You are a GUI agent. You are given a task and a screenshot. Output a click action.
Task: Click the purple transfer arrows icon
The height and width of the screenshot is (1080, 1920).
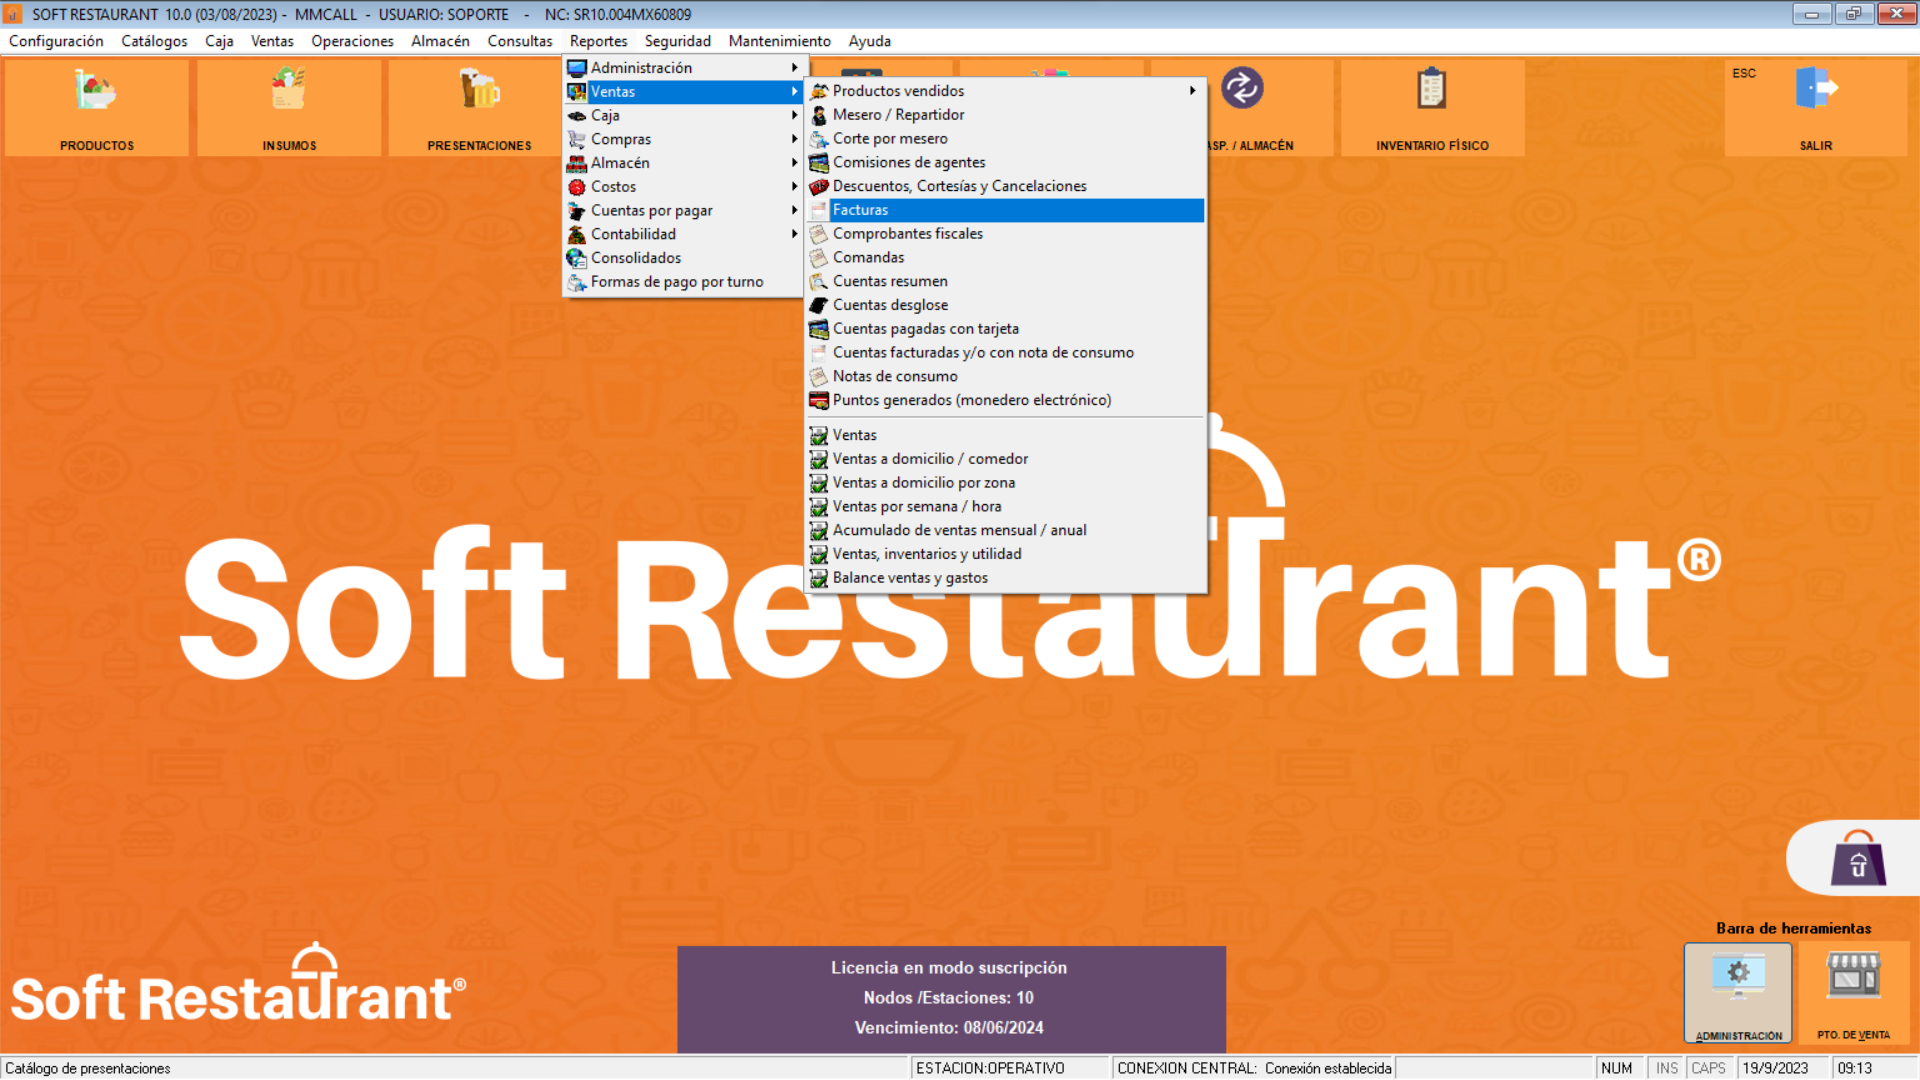[1242, 88]
